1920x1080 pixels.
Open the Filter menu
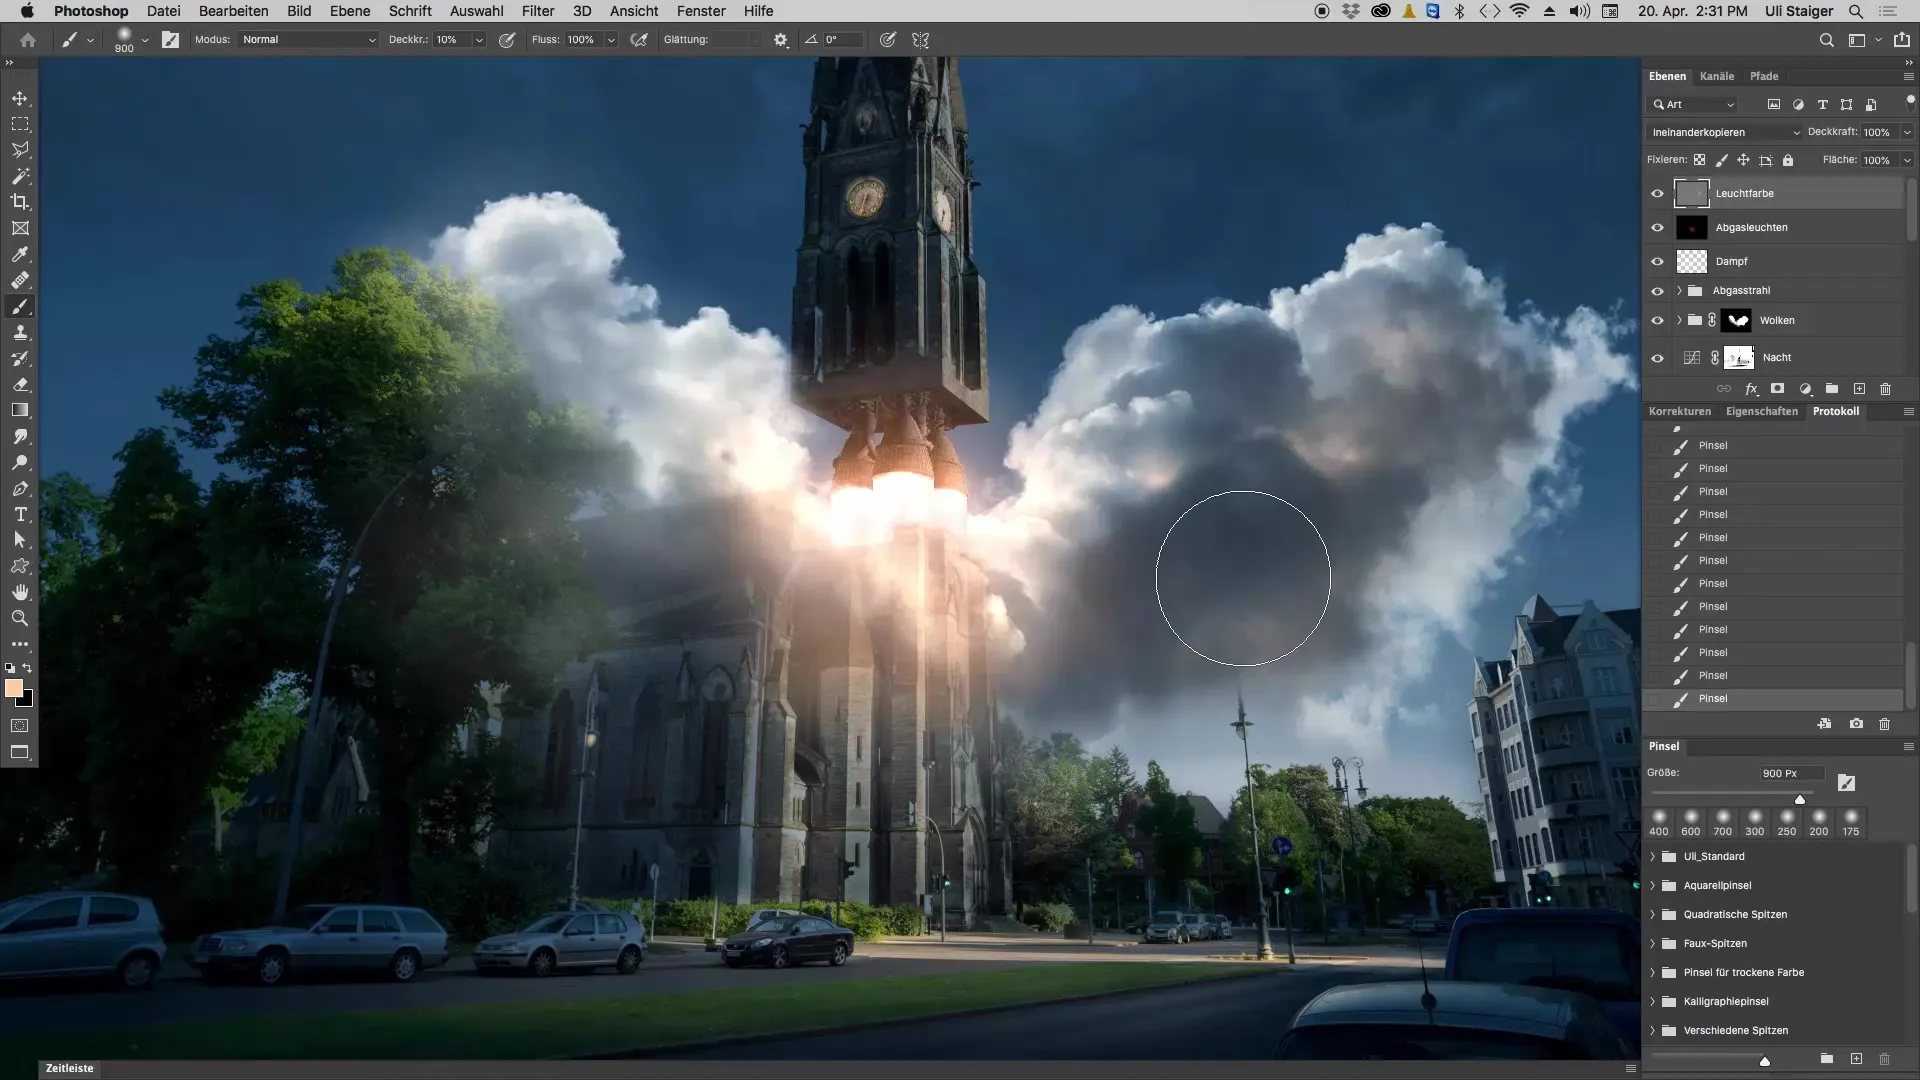(538, 11)
